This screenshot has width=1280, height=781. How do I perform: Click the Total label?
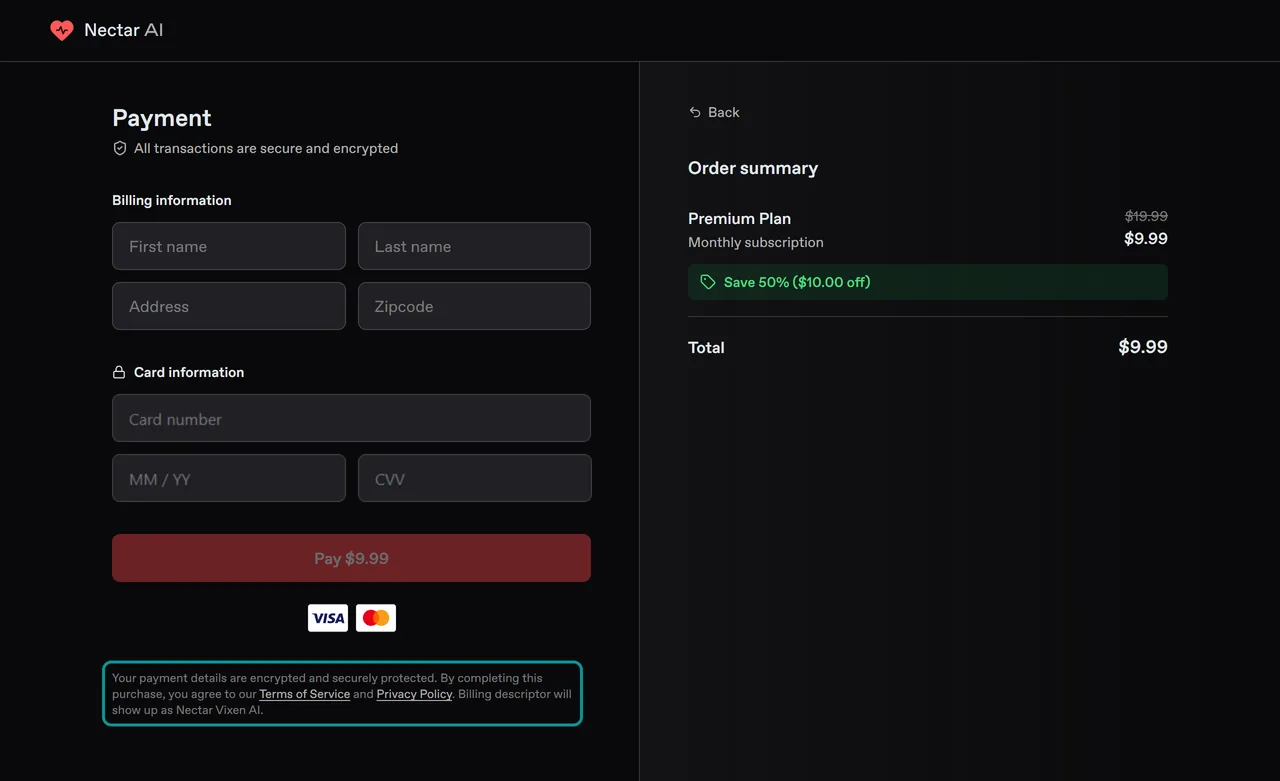click(706, 347)
